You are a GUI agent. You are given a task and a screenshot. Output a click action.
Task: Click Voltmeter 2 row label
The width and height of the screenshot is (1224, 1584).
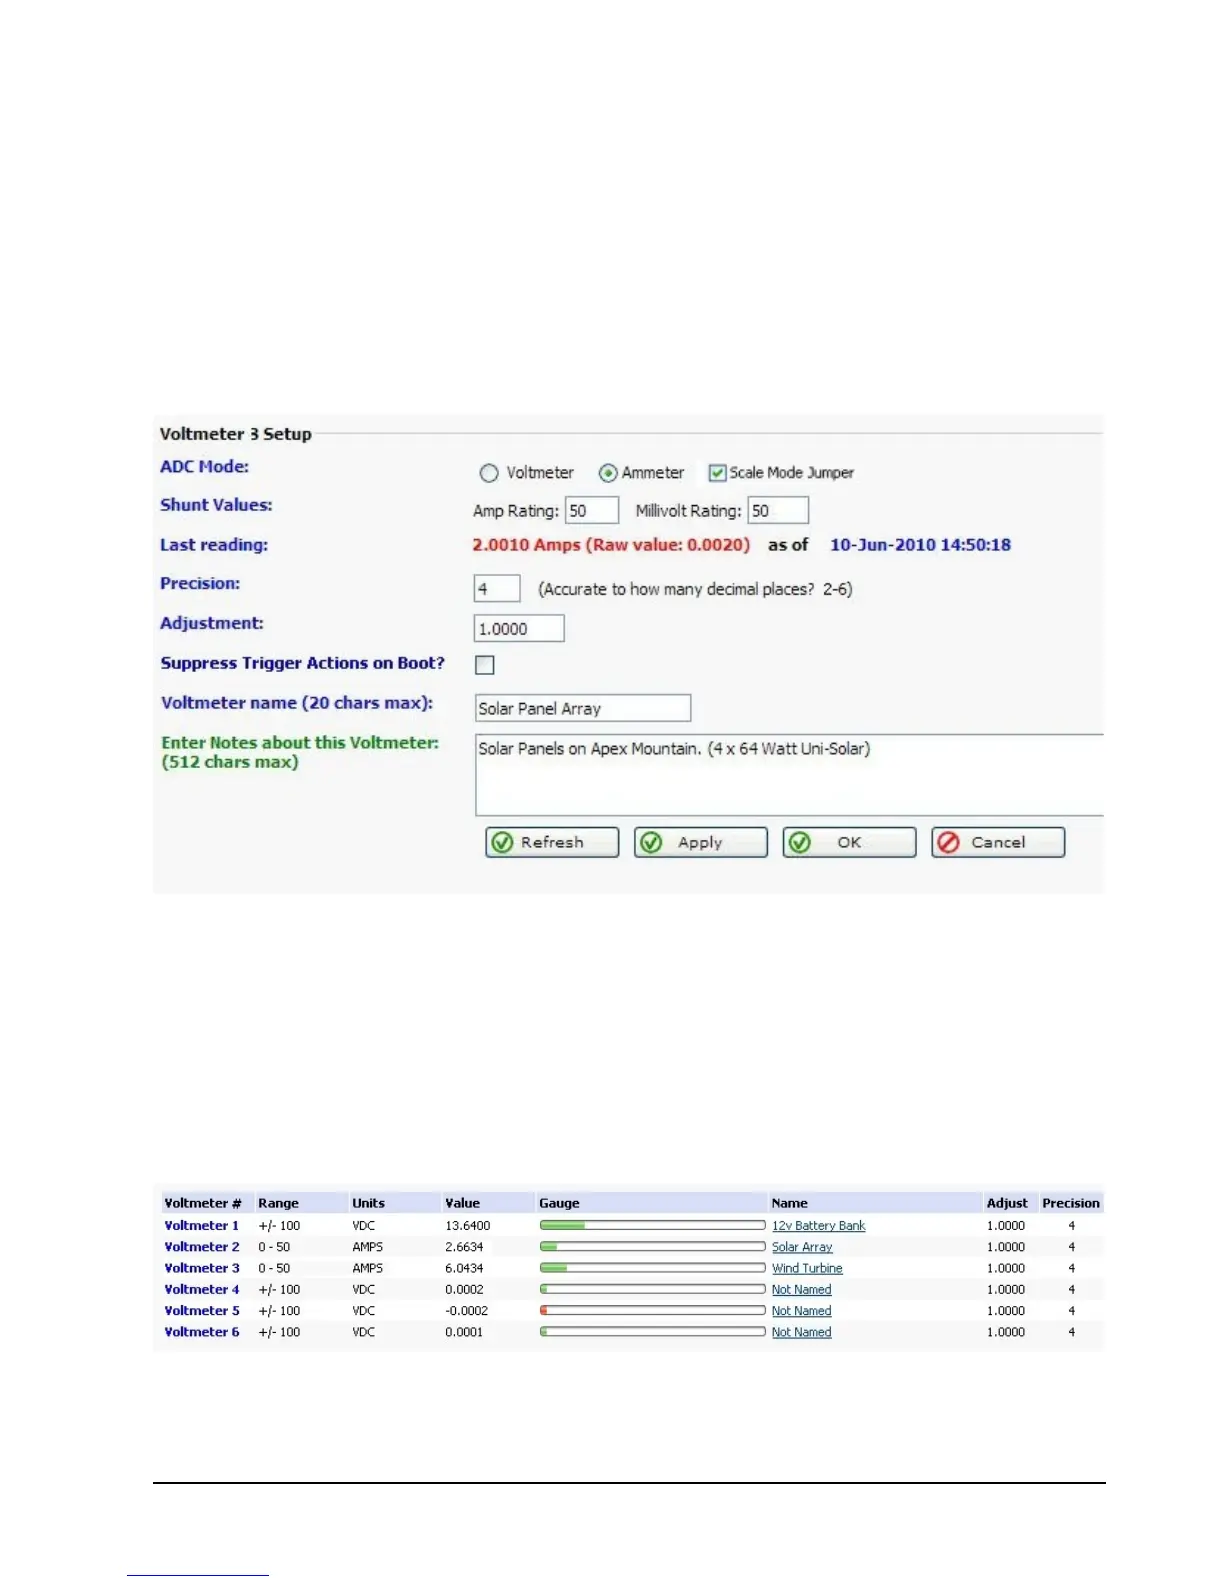click(x=202, y=1247)
